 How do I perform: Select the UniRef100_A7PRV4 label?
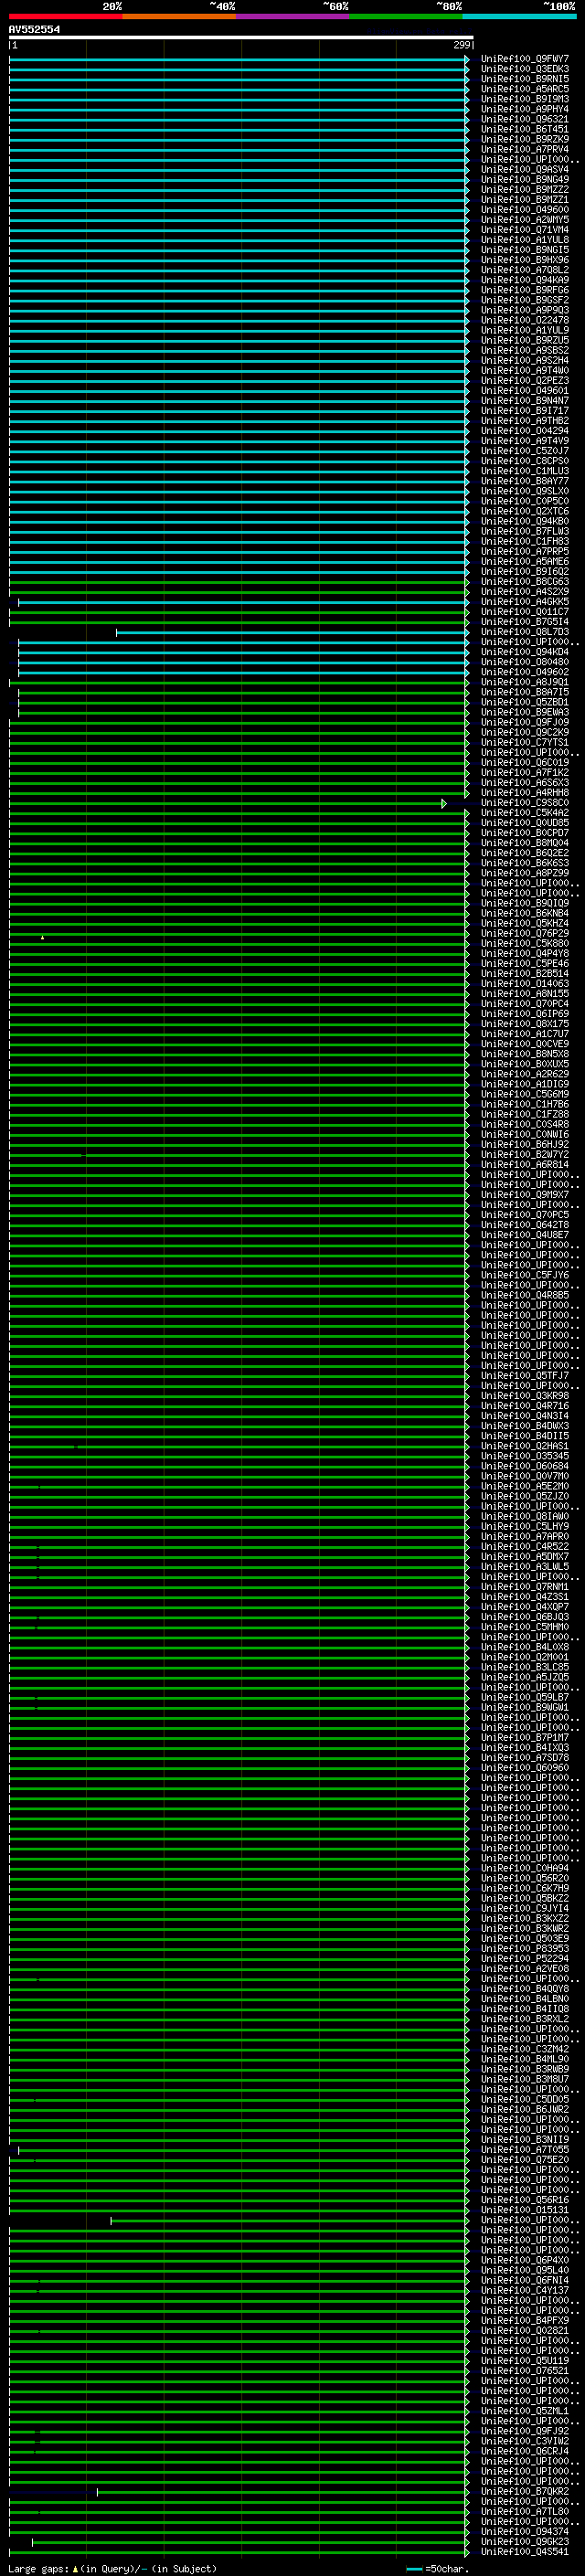(x=525, y=149)
